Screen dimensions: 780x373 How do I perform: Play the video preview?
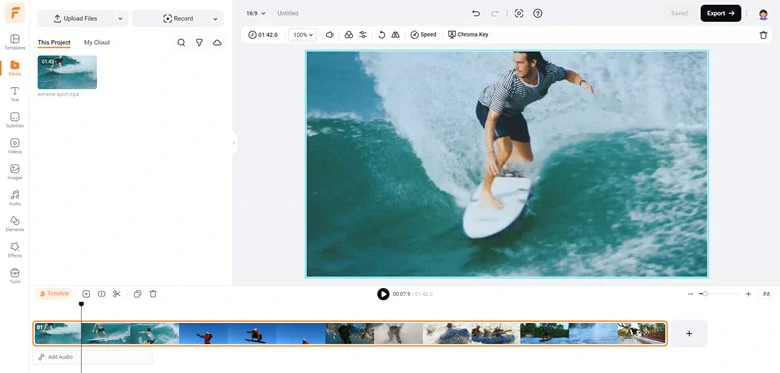coord(383,294)
